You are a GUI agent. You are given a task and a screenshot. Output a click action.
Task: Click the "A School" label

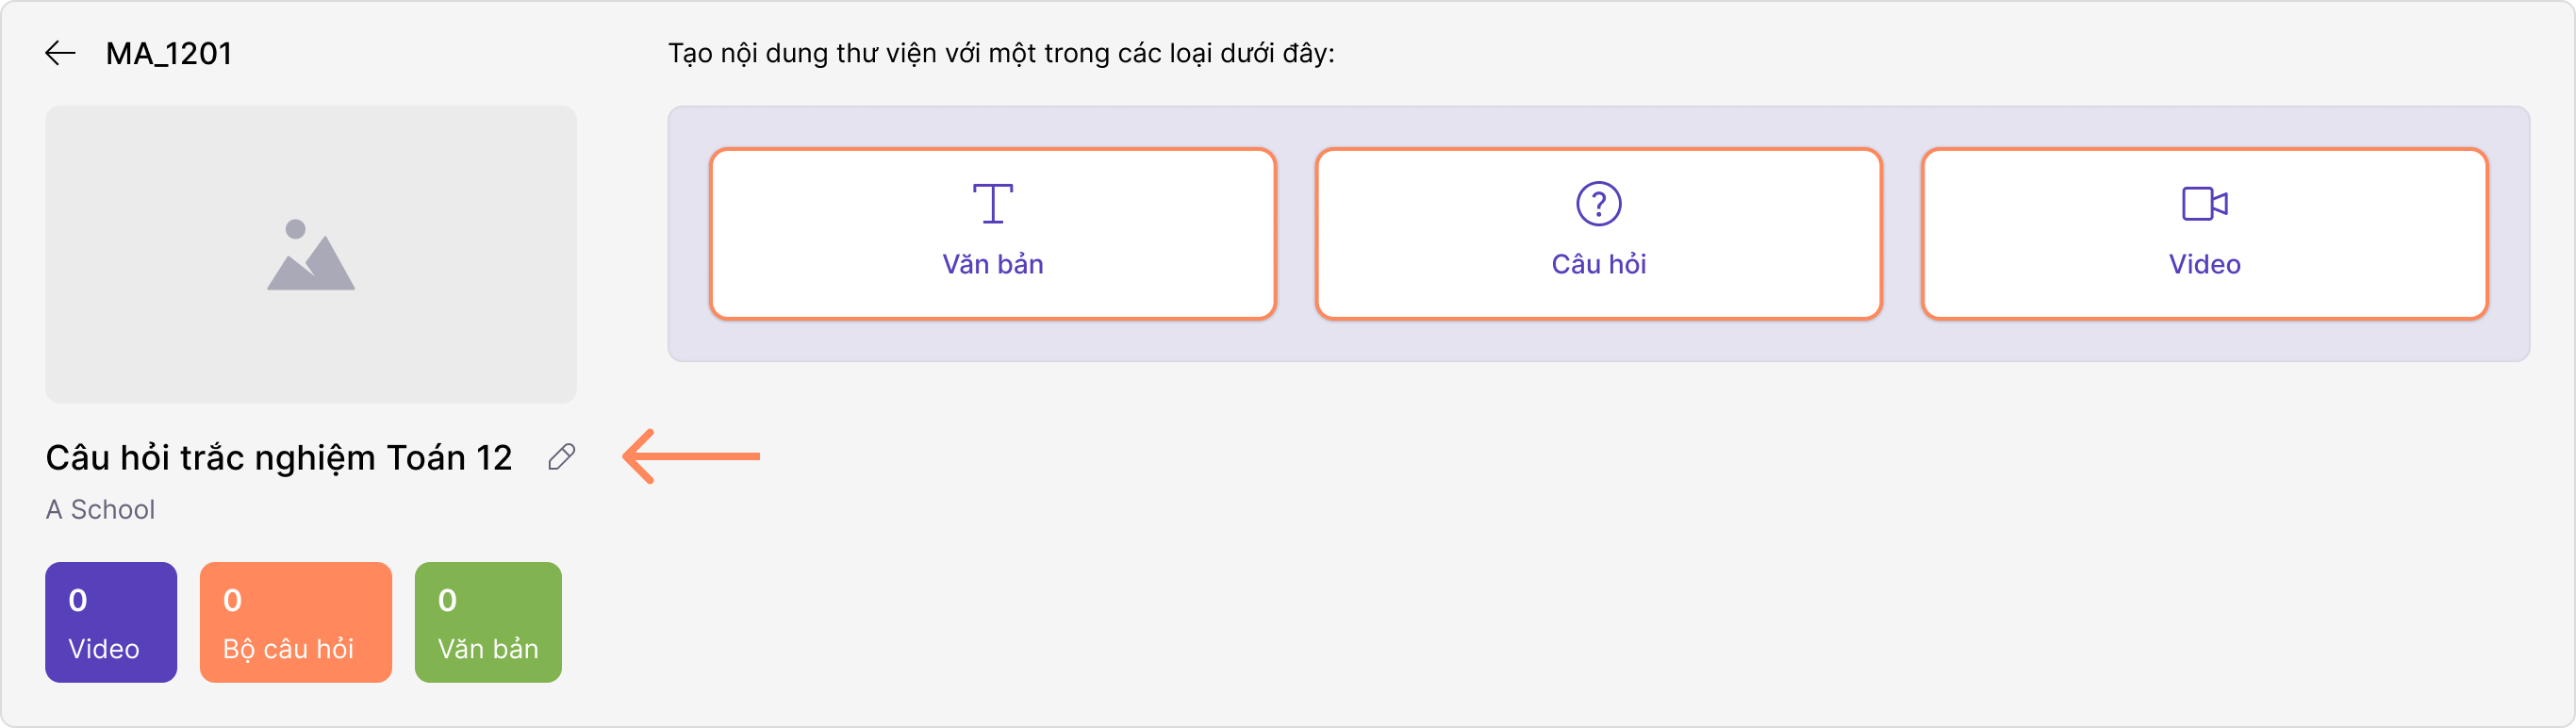pyautogui.click(x=100, y=510)
